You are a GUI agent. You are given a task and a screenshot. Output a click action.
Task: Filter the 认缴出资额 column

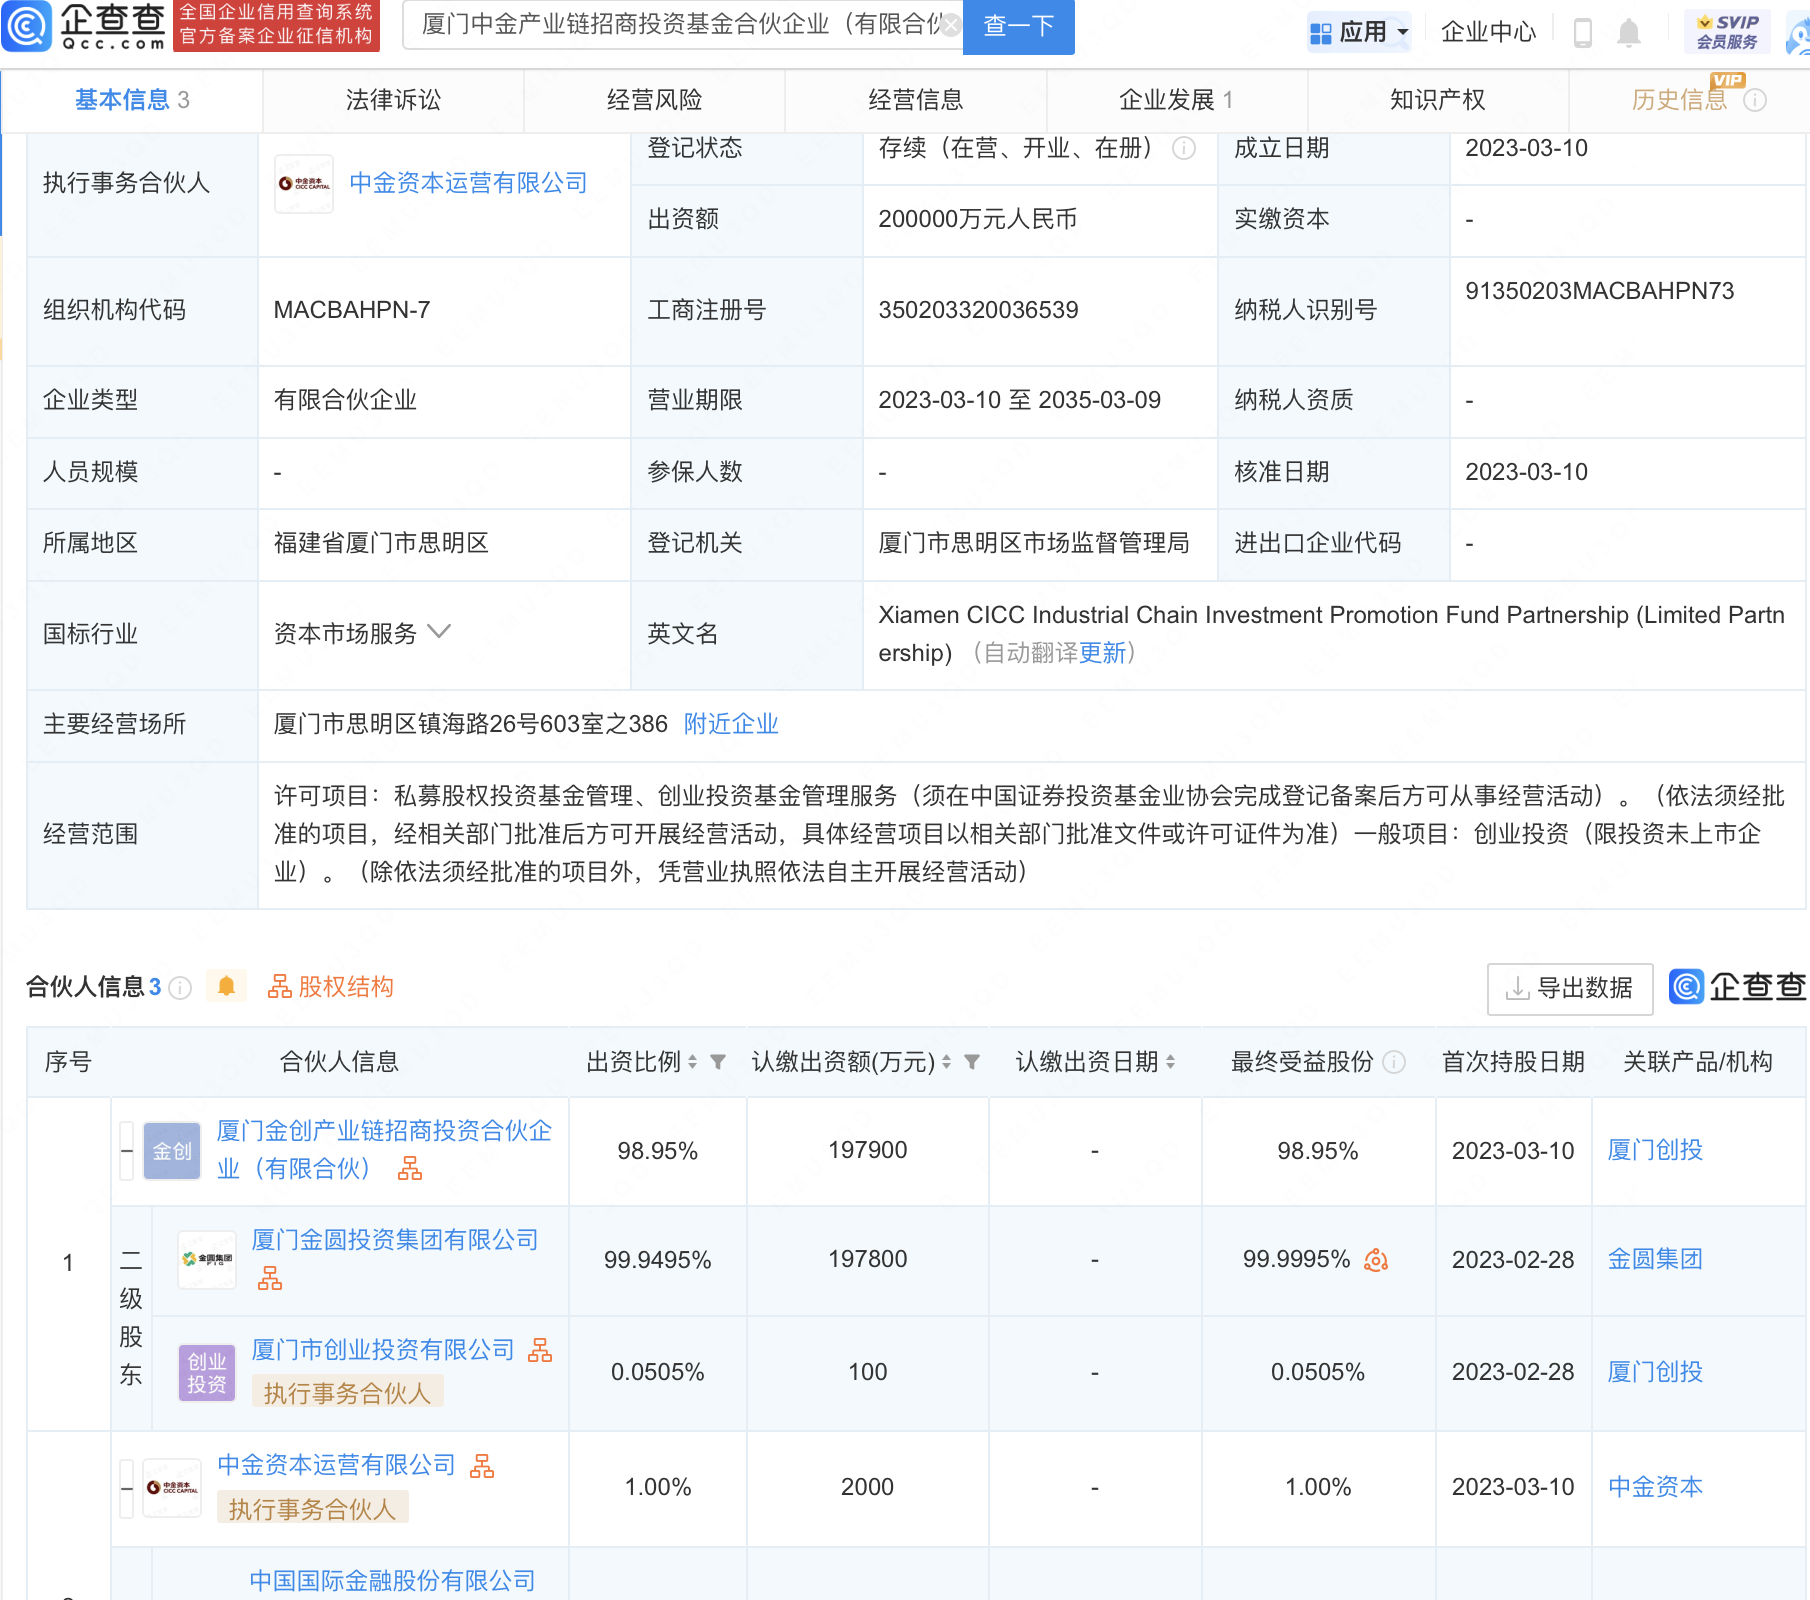coord(972,1062)
